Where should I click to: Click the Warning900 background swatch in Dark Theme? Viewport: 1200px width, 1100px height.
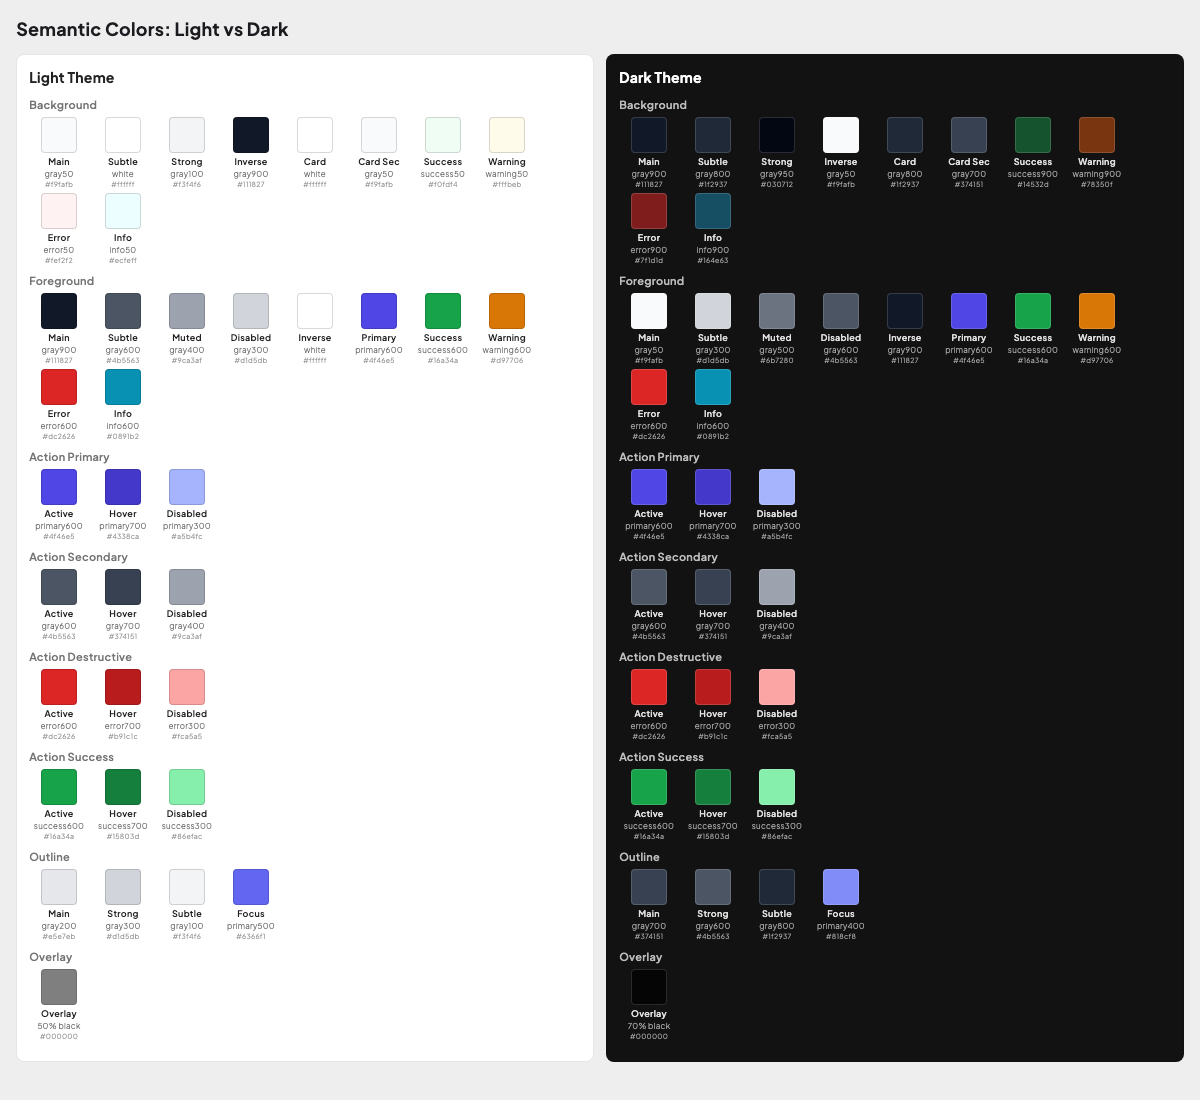coord(1096,134)
